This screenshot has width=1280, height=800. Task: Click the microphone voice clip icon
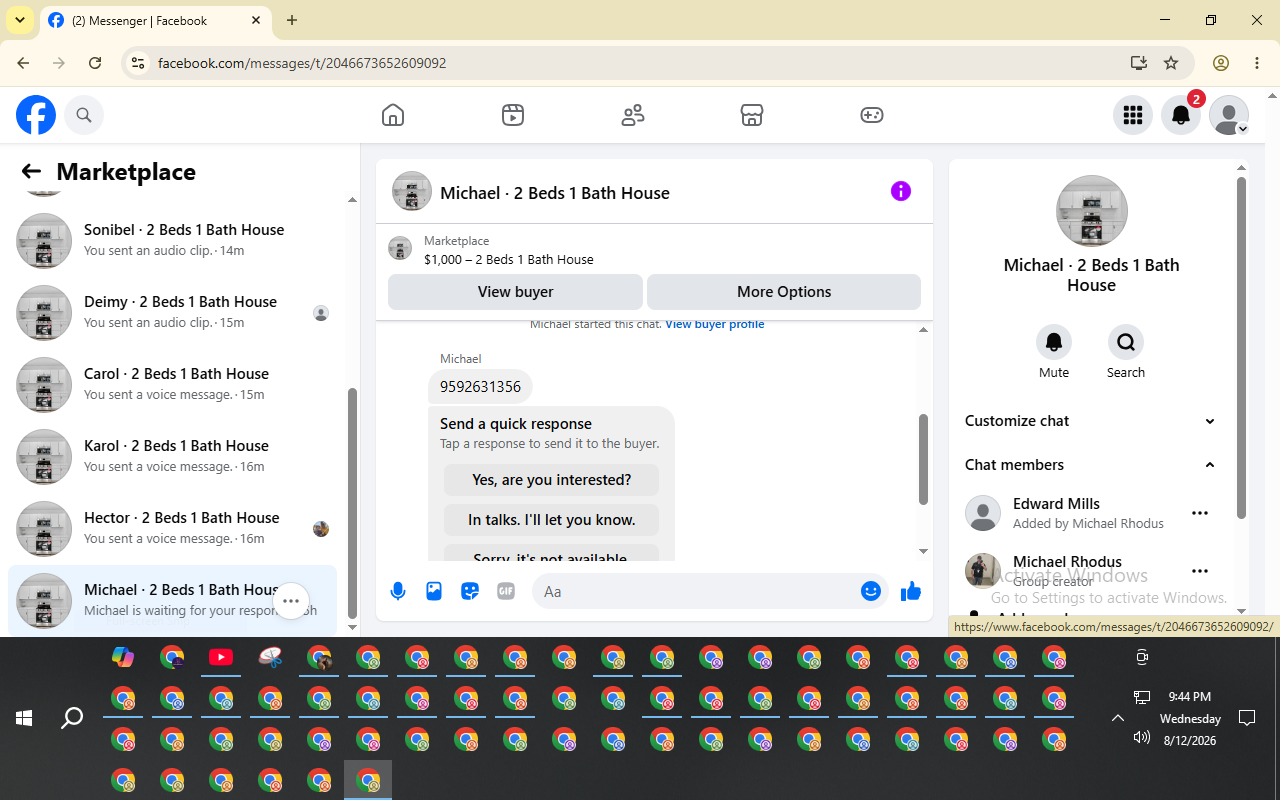[x=398, y=591]
